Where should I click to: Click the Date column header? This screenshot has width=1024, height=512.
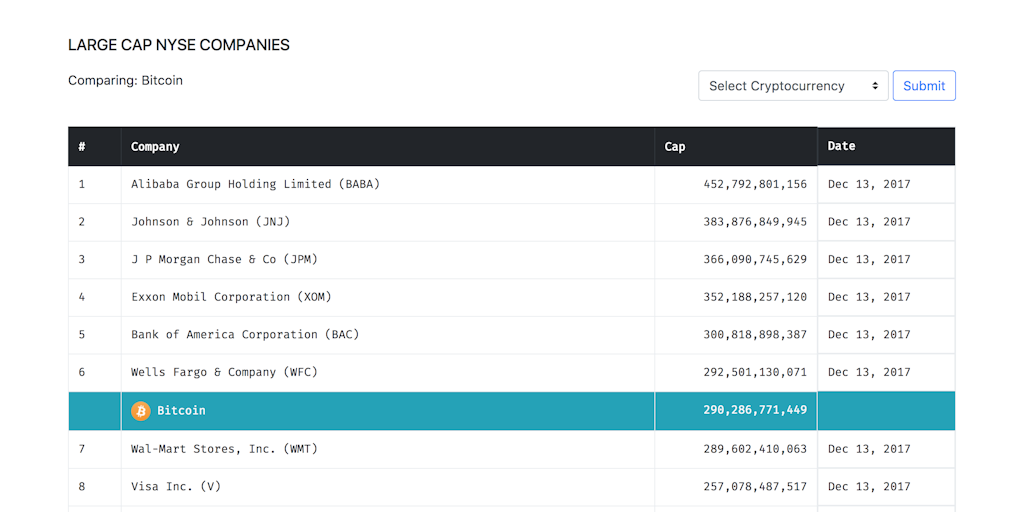(886, 146)
